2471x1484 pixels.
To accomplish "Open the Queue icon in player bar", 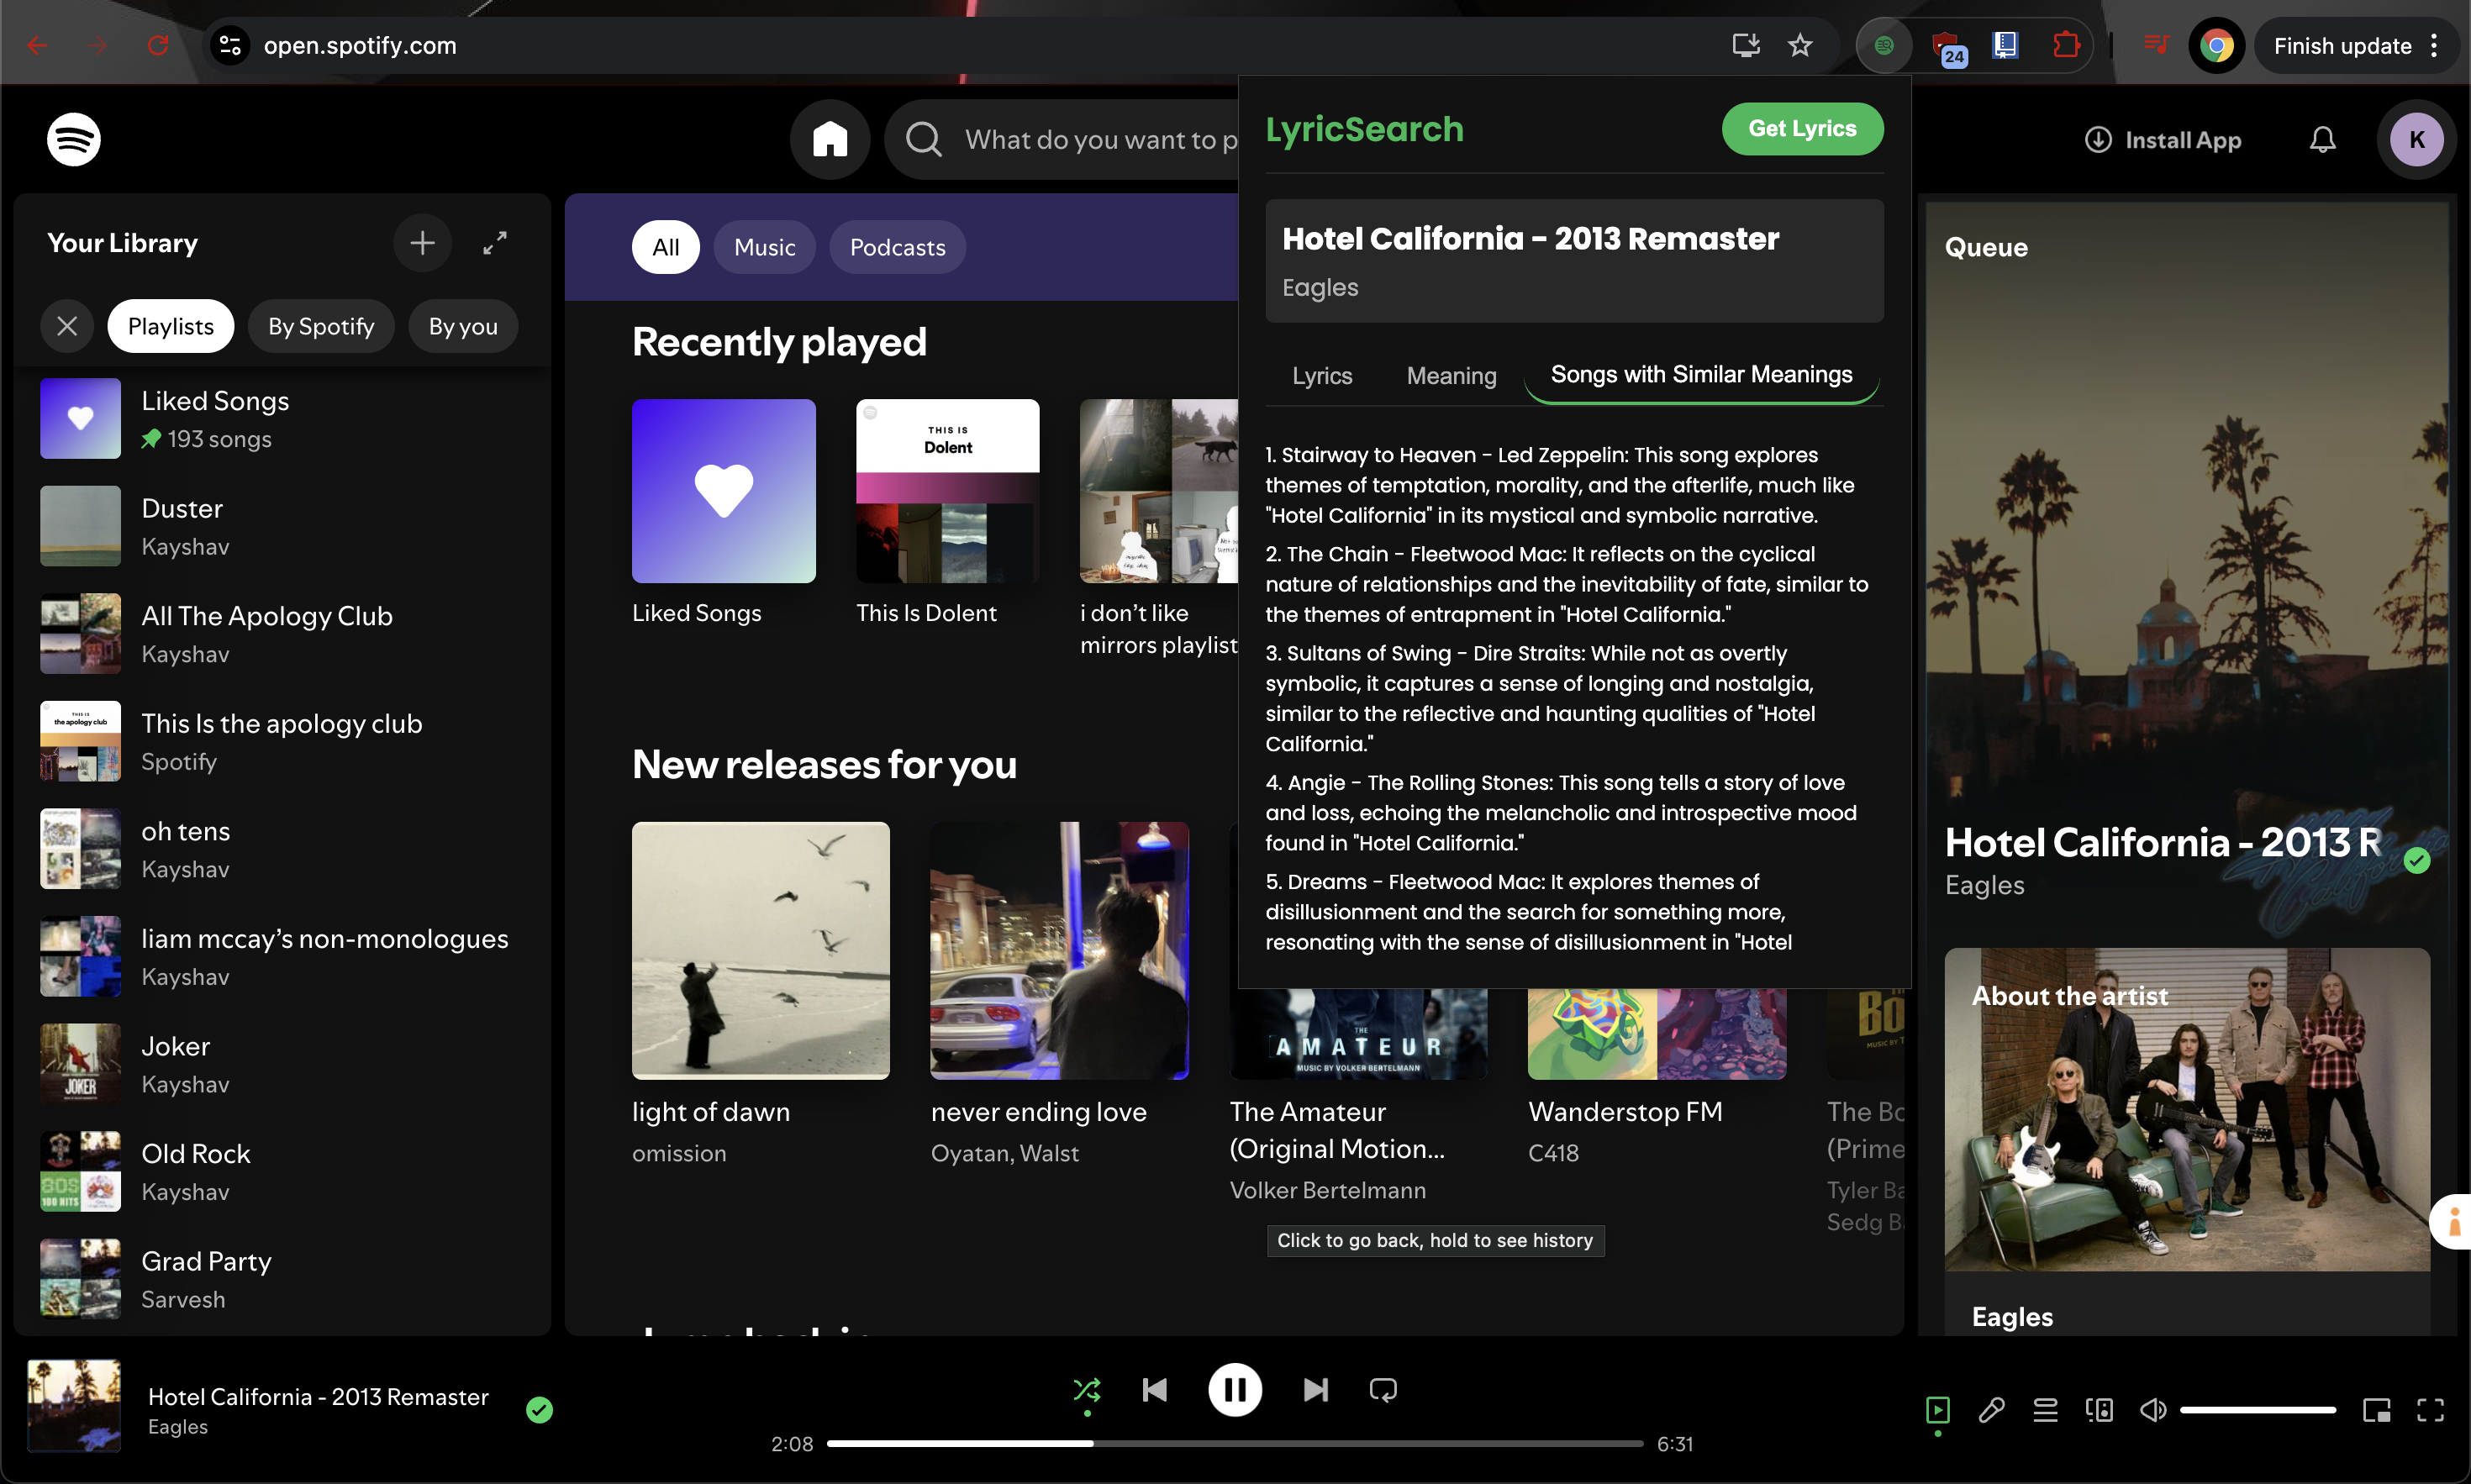I will click(2045, 1410).
